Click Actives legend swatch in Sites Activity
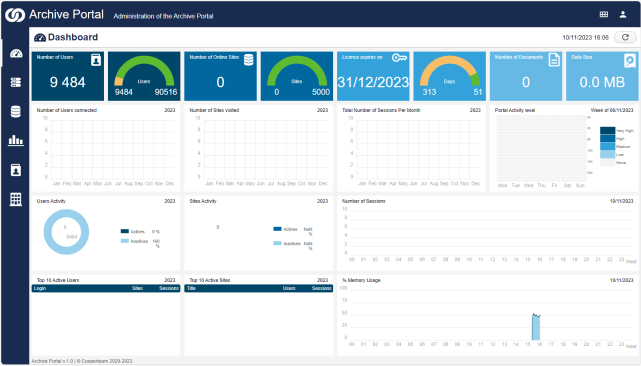 (277, 229)
